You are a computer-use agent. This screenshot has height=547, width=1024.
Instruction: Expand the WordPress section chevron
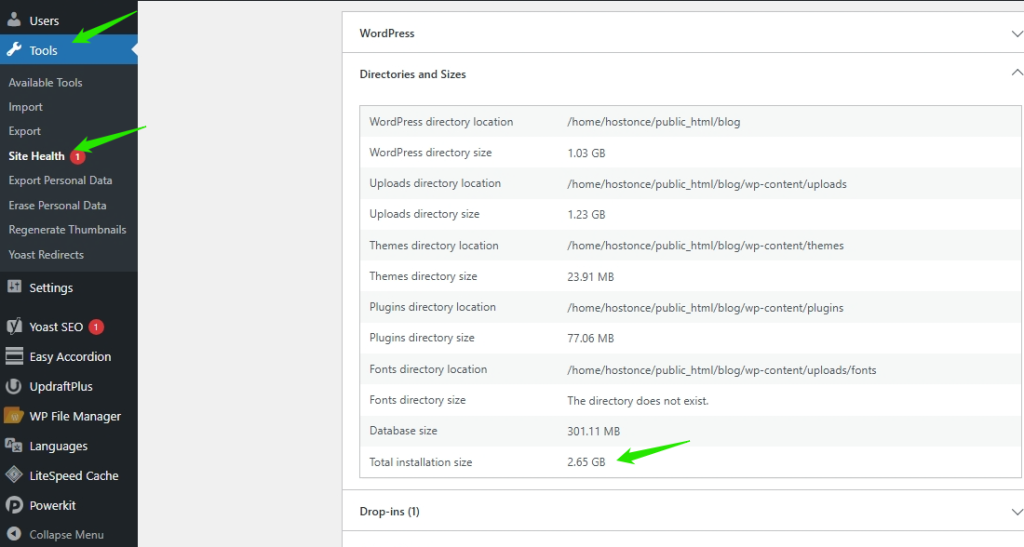tap(1017, 33)
